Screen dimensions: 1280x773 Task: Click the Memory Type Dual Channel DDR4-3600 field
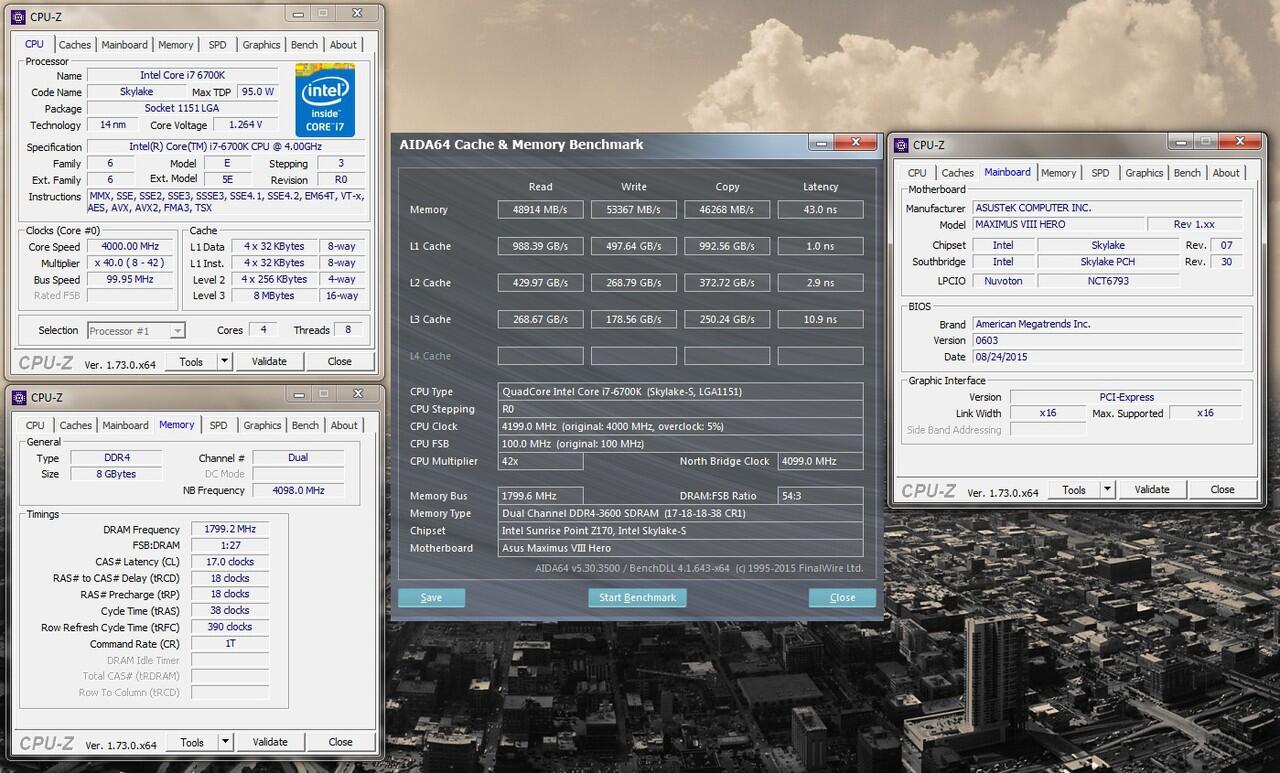pos(680,513)
